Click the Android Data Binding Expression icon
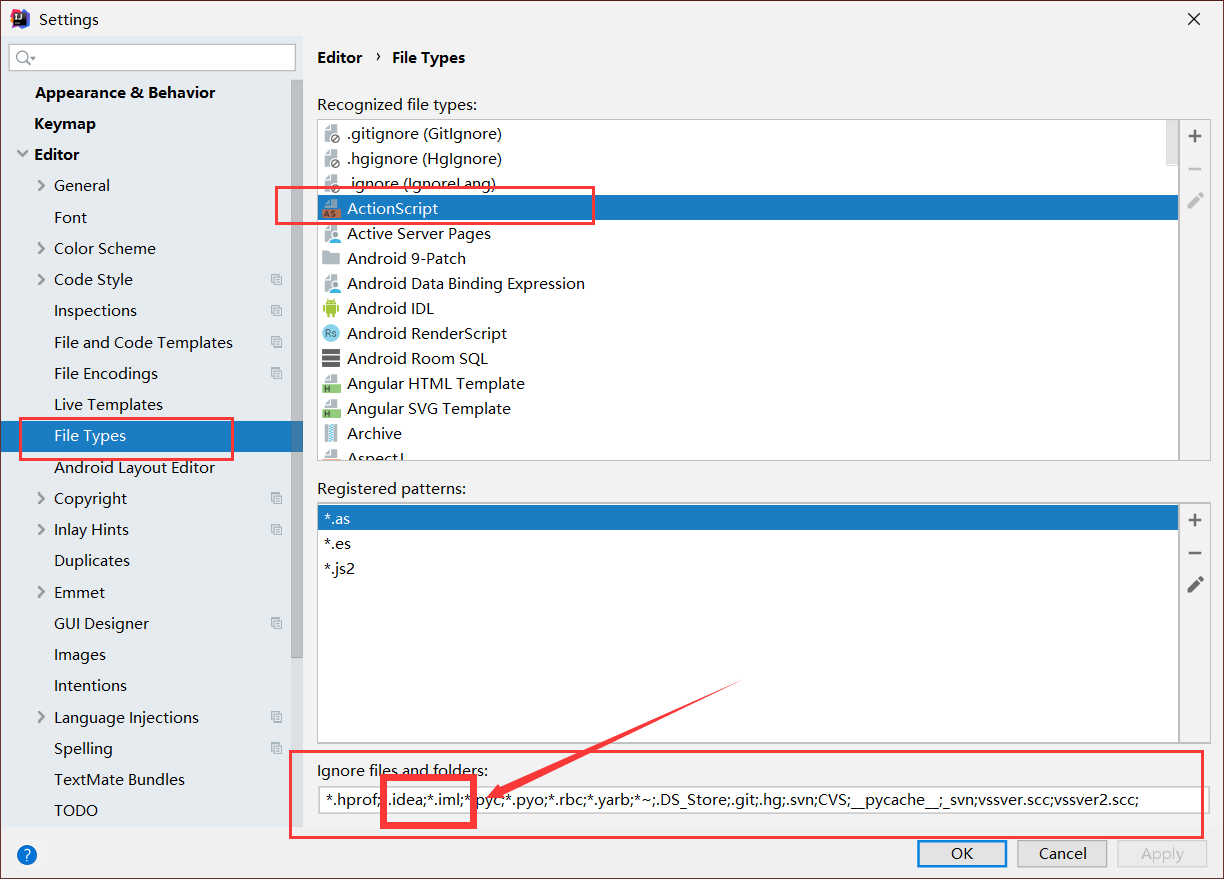 [x=331, y=284]
